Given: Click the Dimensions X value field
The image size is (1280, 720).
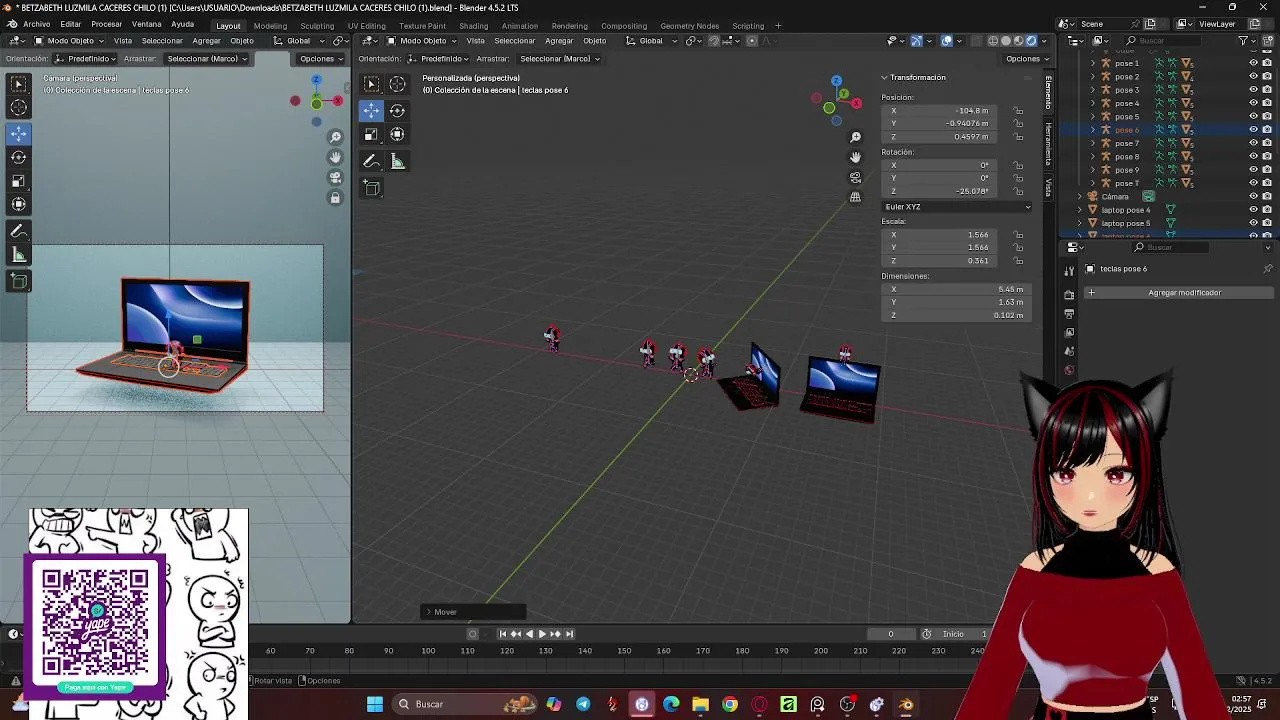Looking at the screenshot, I should click(954, 289).
